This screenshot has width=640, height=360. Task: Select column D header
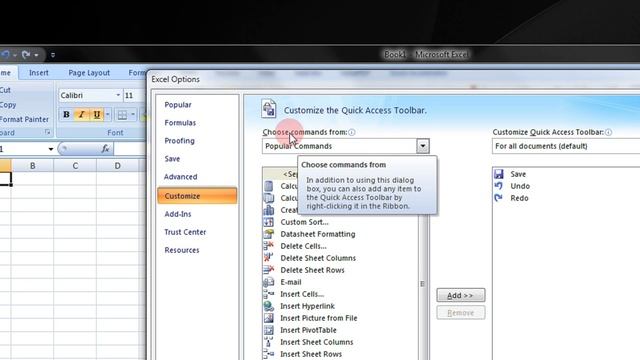118,166
